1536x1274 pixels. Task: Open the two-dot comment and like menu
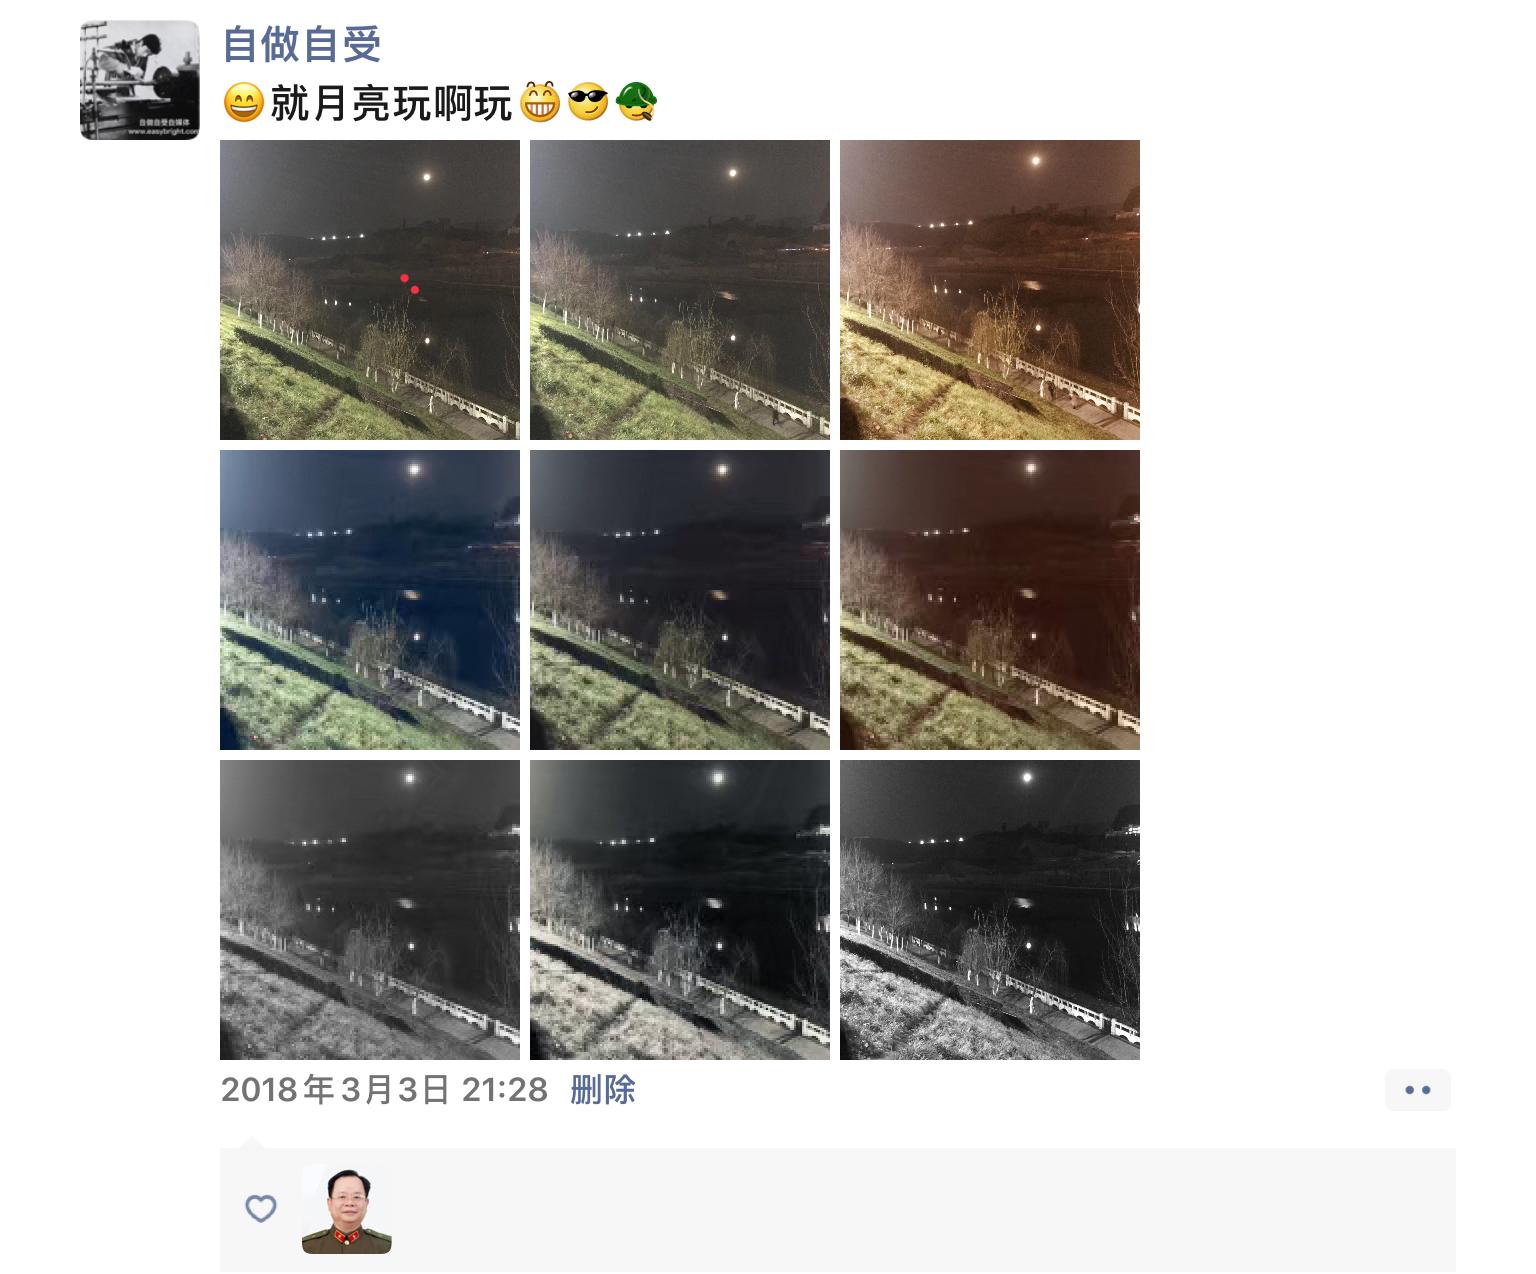(x=1418, y=1090)
